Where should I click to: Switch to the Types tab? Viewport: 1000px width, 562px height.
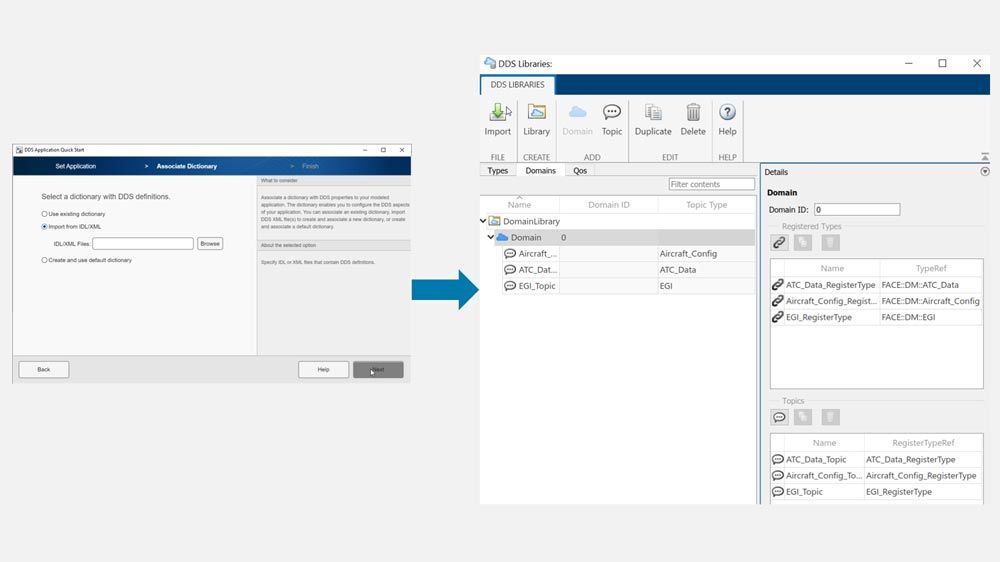click(x=497, y=170)
